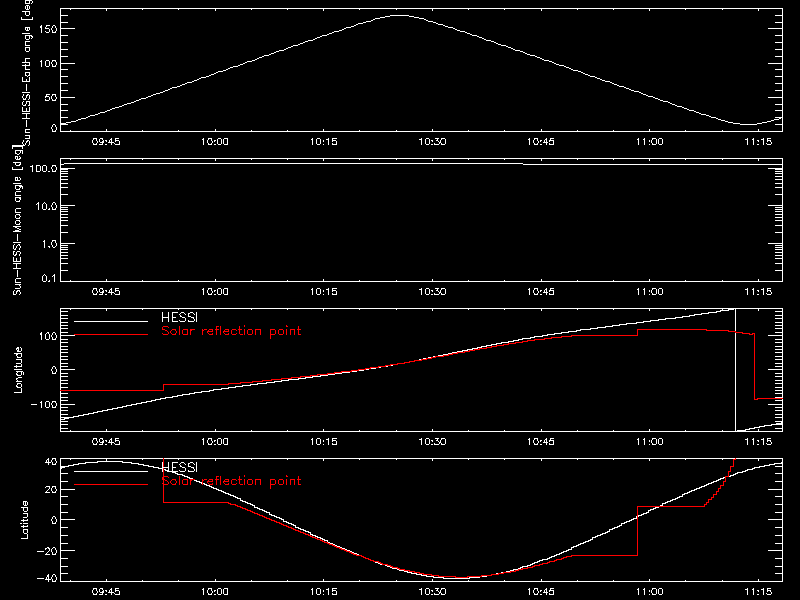Select the 10:15 label under Moon angle plot
Viewport: 800px width, 600px height.
coord(323,292)
